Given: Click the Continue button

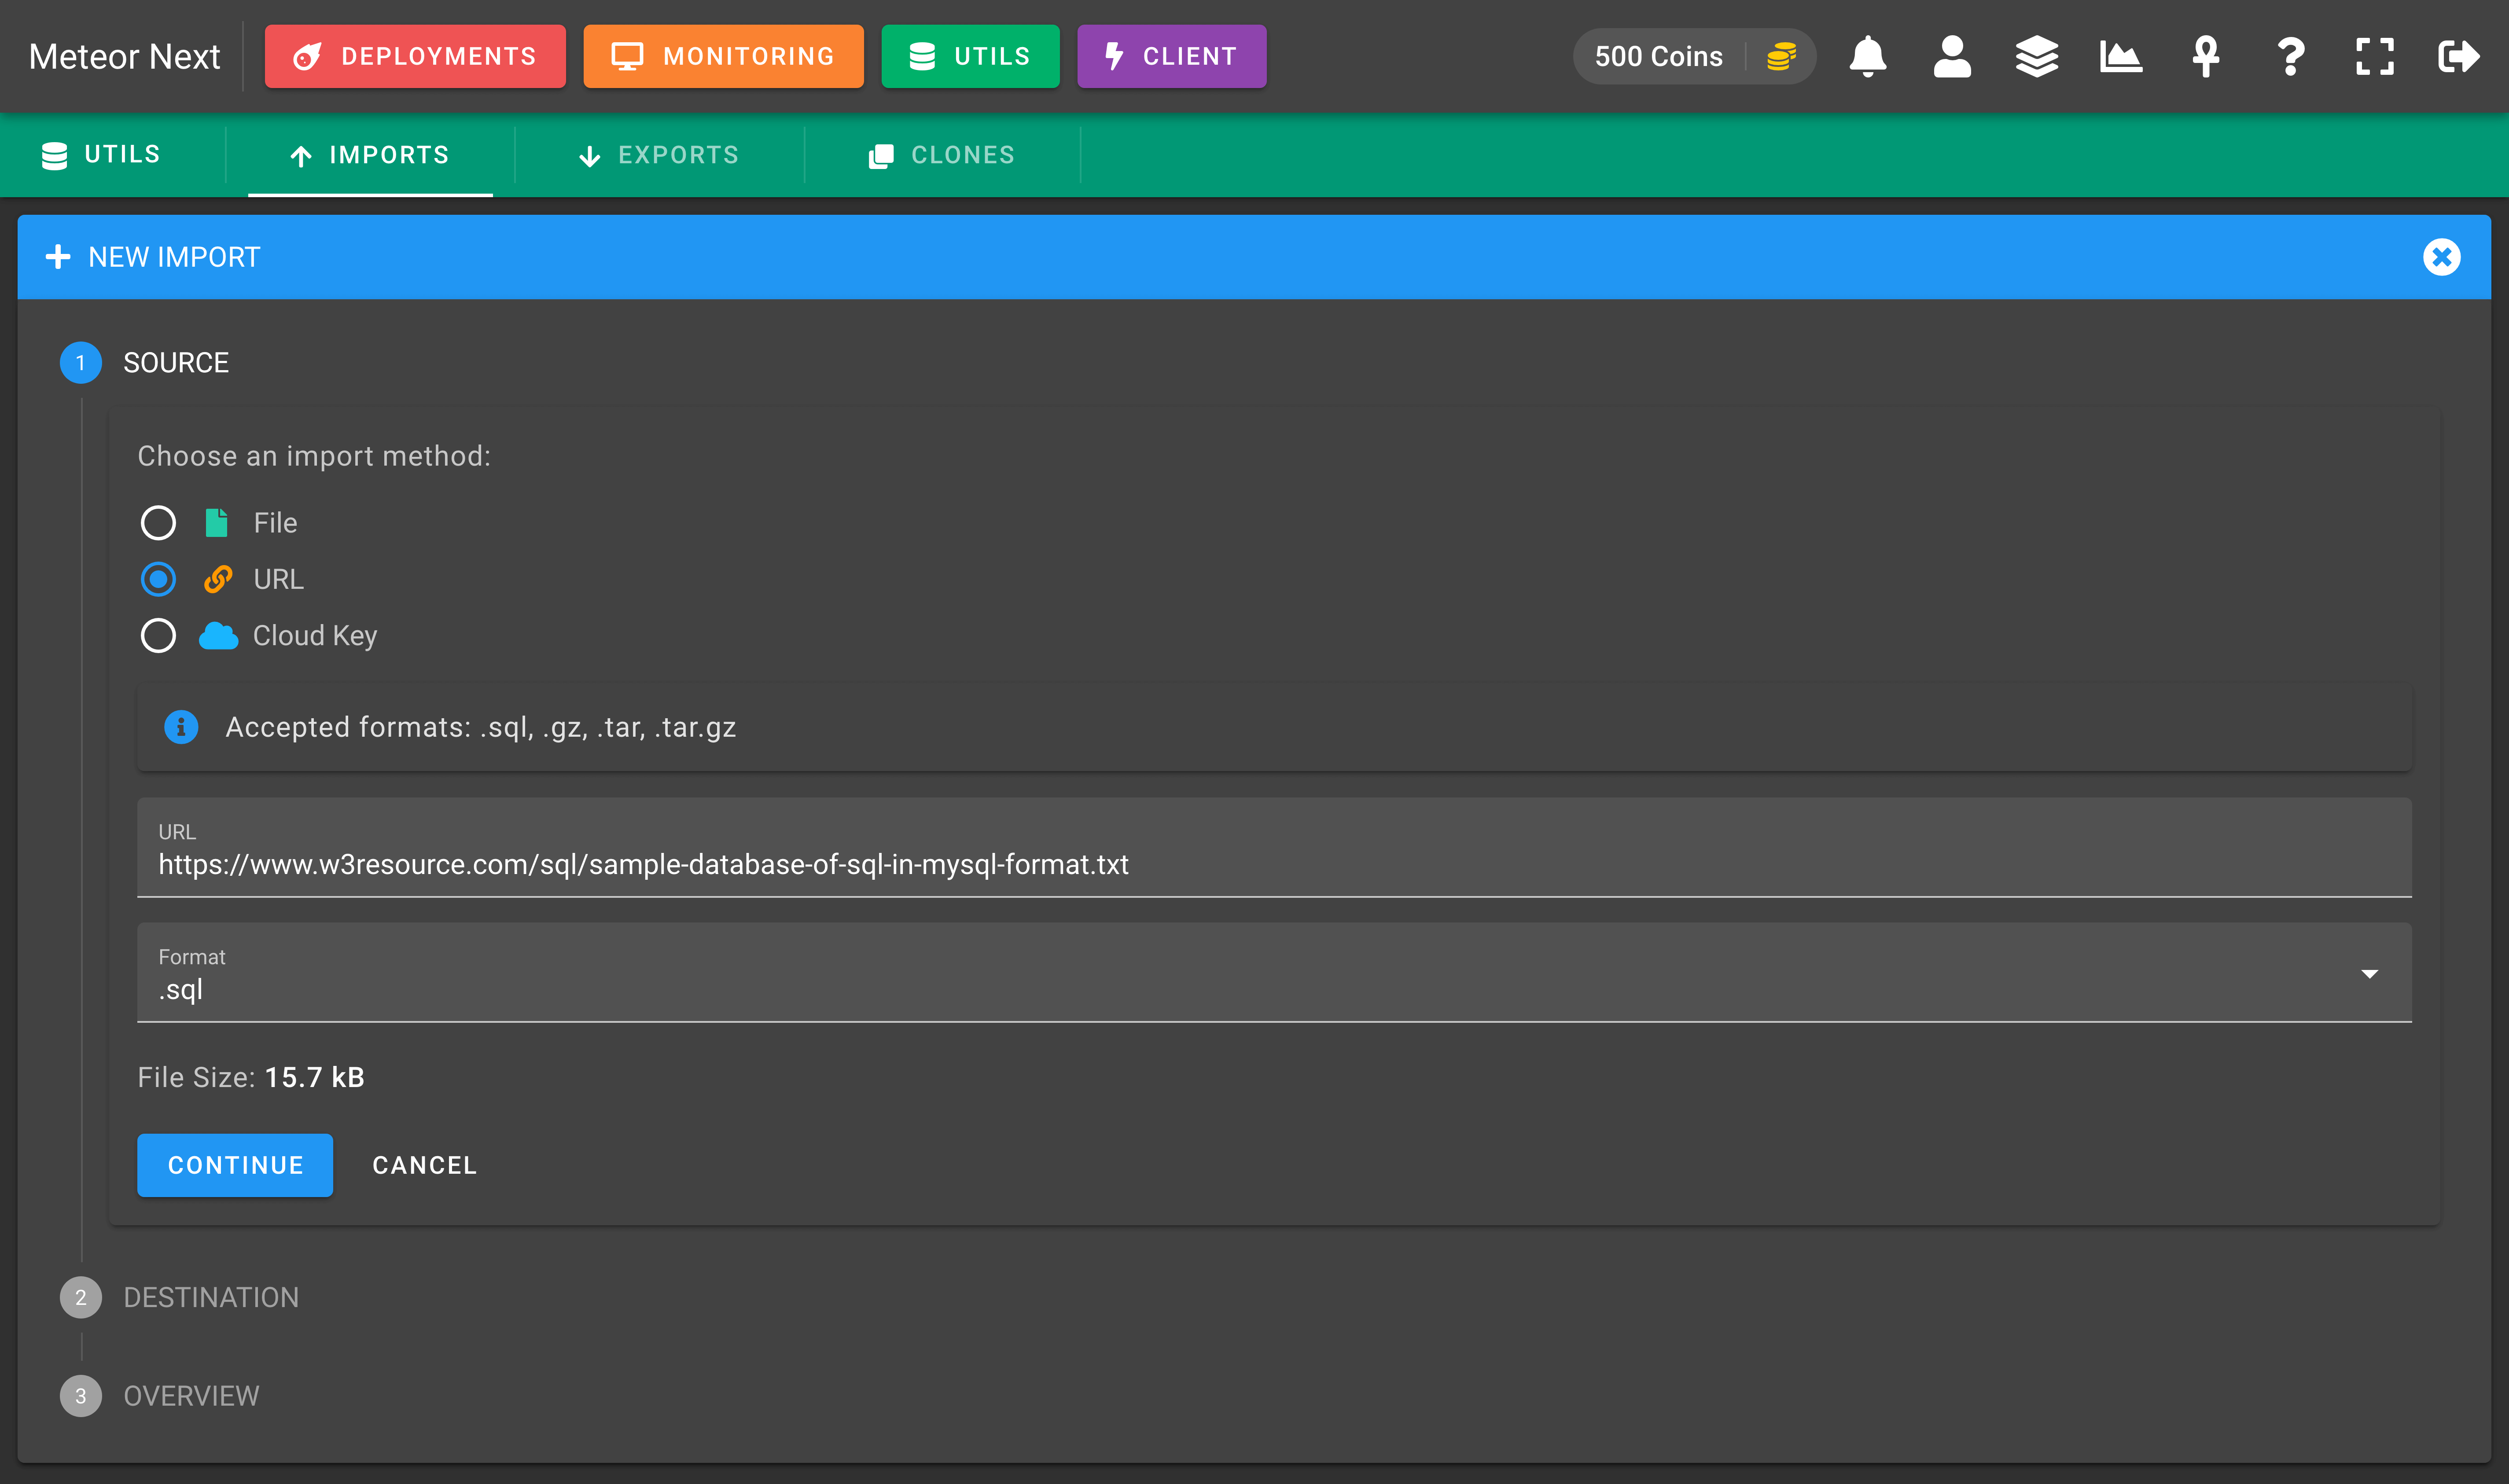Looking at the screenshot, I should coord(235,1165).
